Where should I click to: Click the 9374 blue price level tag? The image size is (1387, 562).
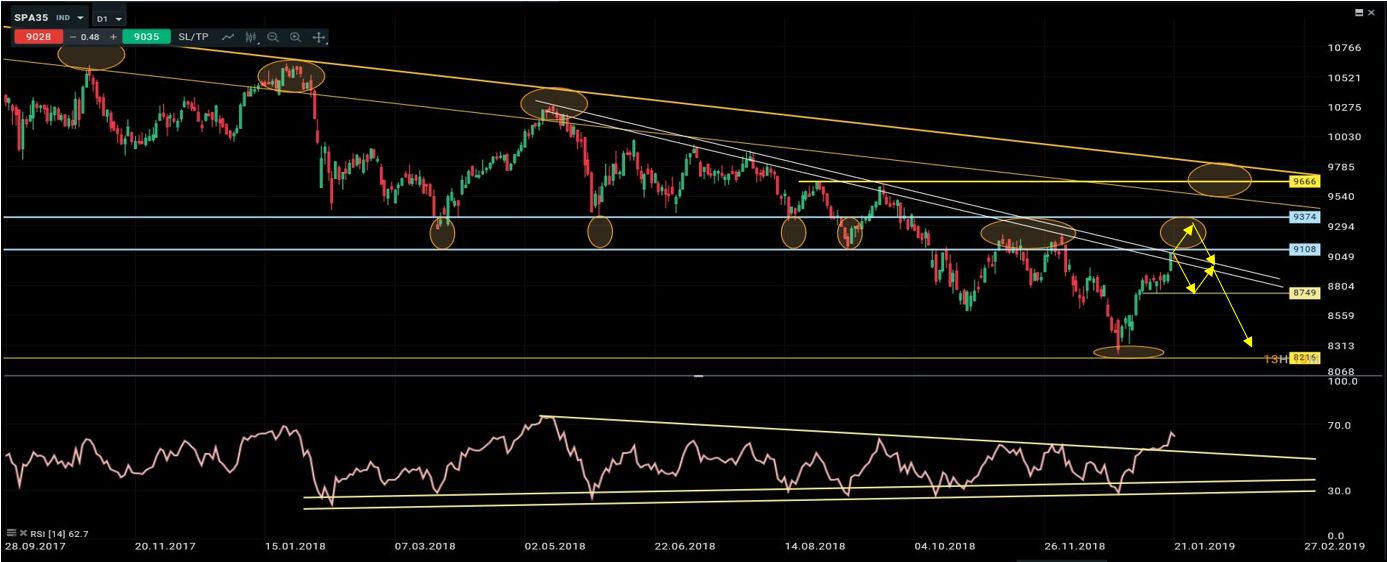[x=1304, y=217]
